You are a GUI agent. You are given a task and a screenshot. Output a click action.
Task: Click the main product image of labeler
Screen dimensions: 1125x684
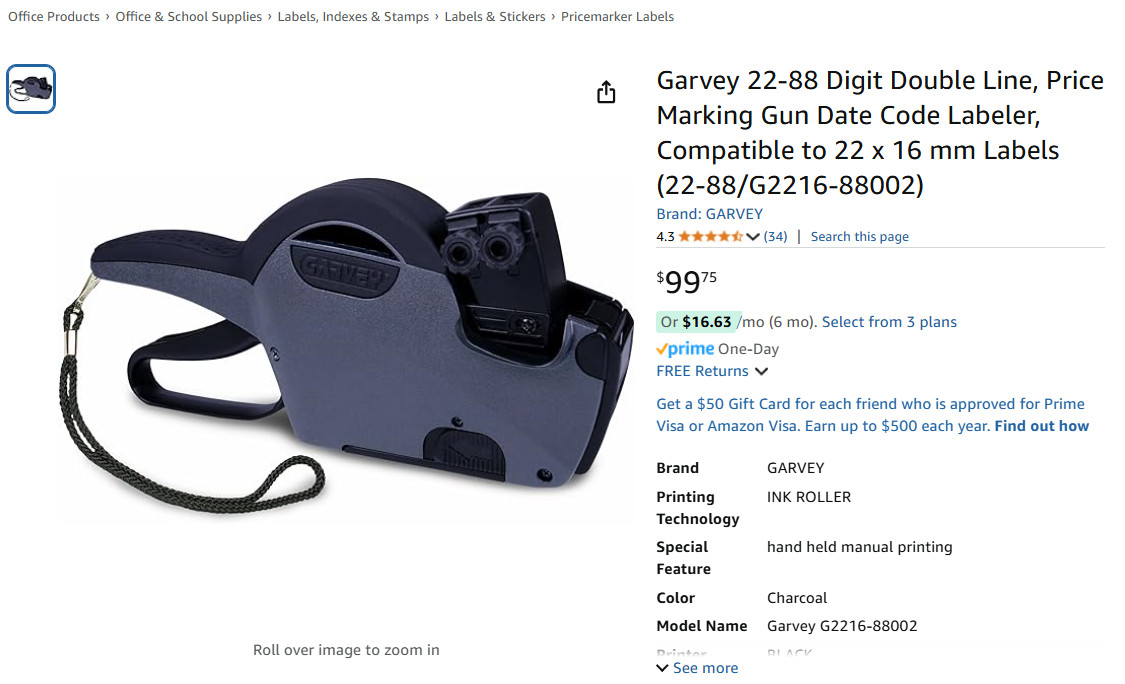pyautogui.click(x=346, y=345)
